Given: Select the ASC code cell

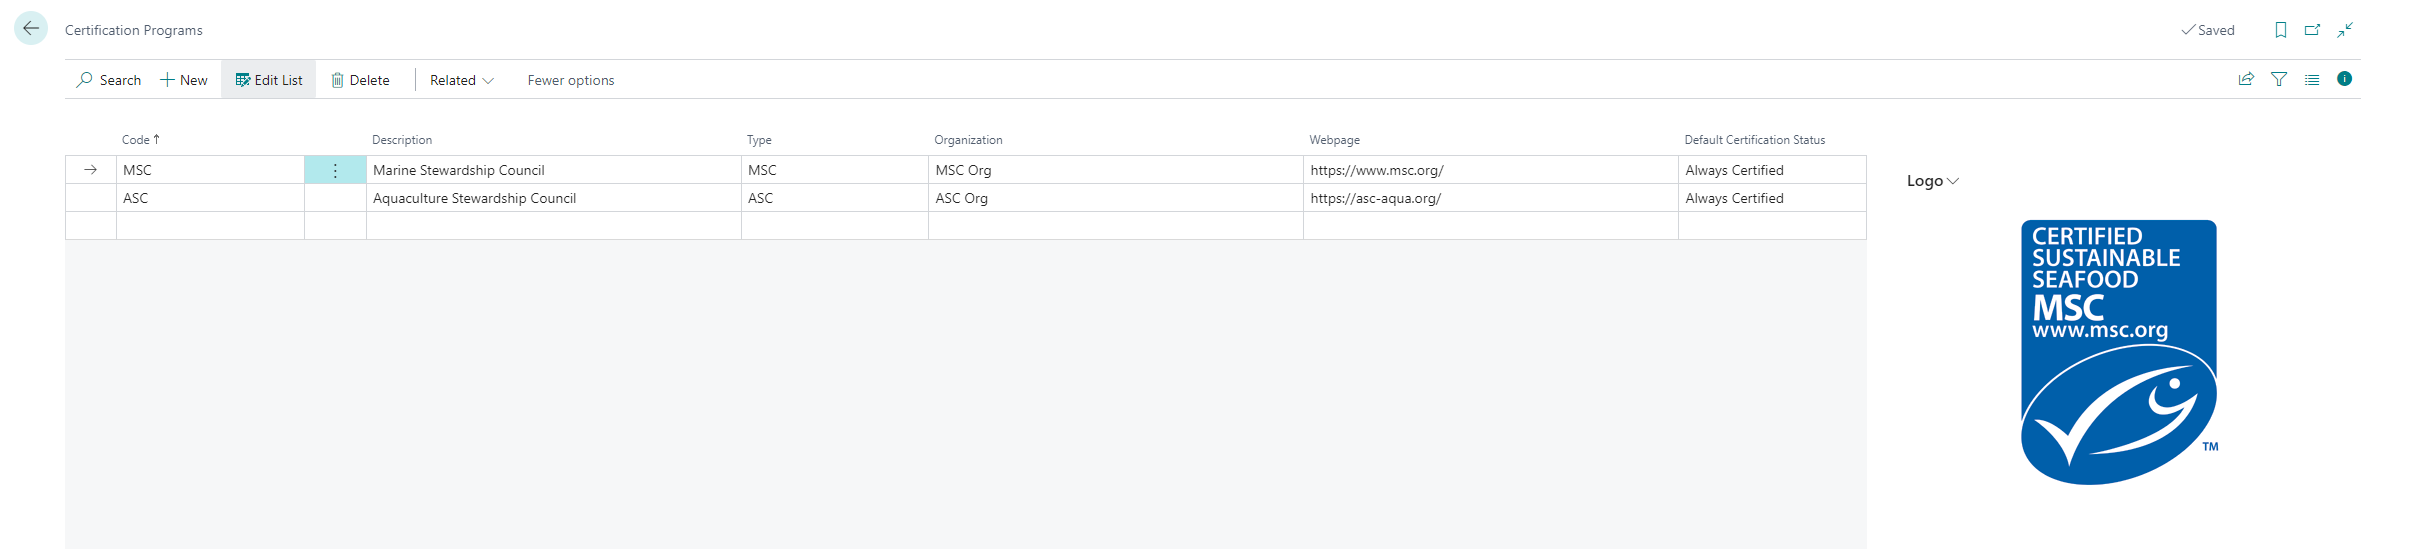Looking at the screenshot, I should click(210, 198).
